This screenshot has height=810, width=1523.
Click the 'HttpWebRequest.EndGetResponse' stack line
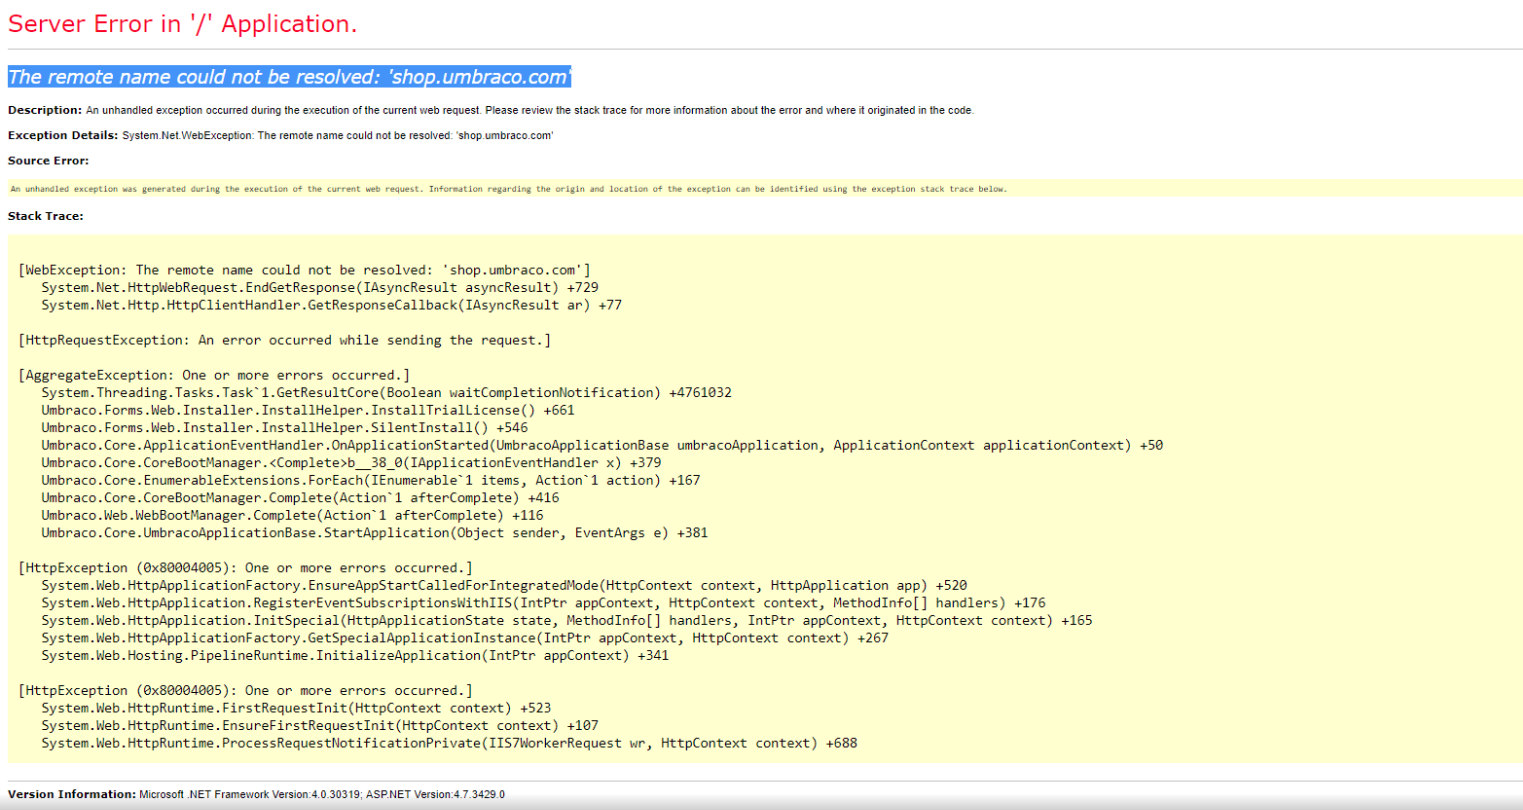(320, 287)
